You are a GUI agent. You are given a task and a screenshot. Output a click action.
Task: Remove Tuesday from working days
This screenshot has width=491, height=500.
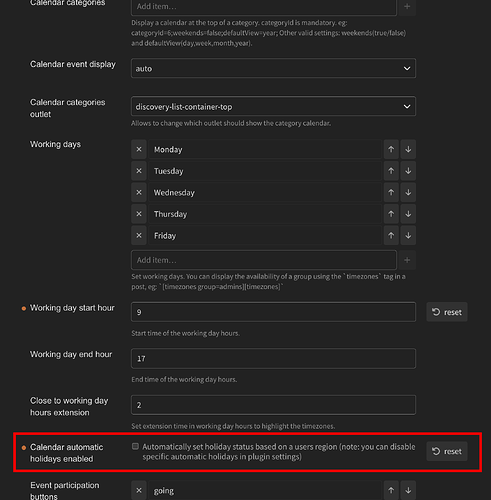(x=139, y=171)
